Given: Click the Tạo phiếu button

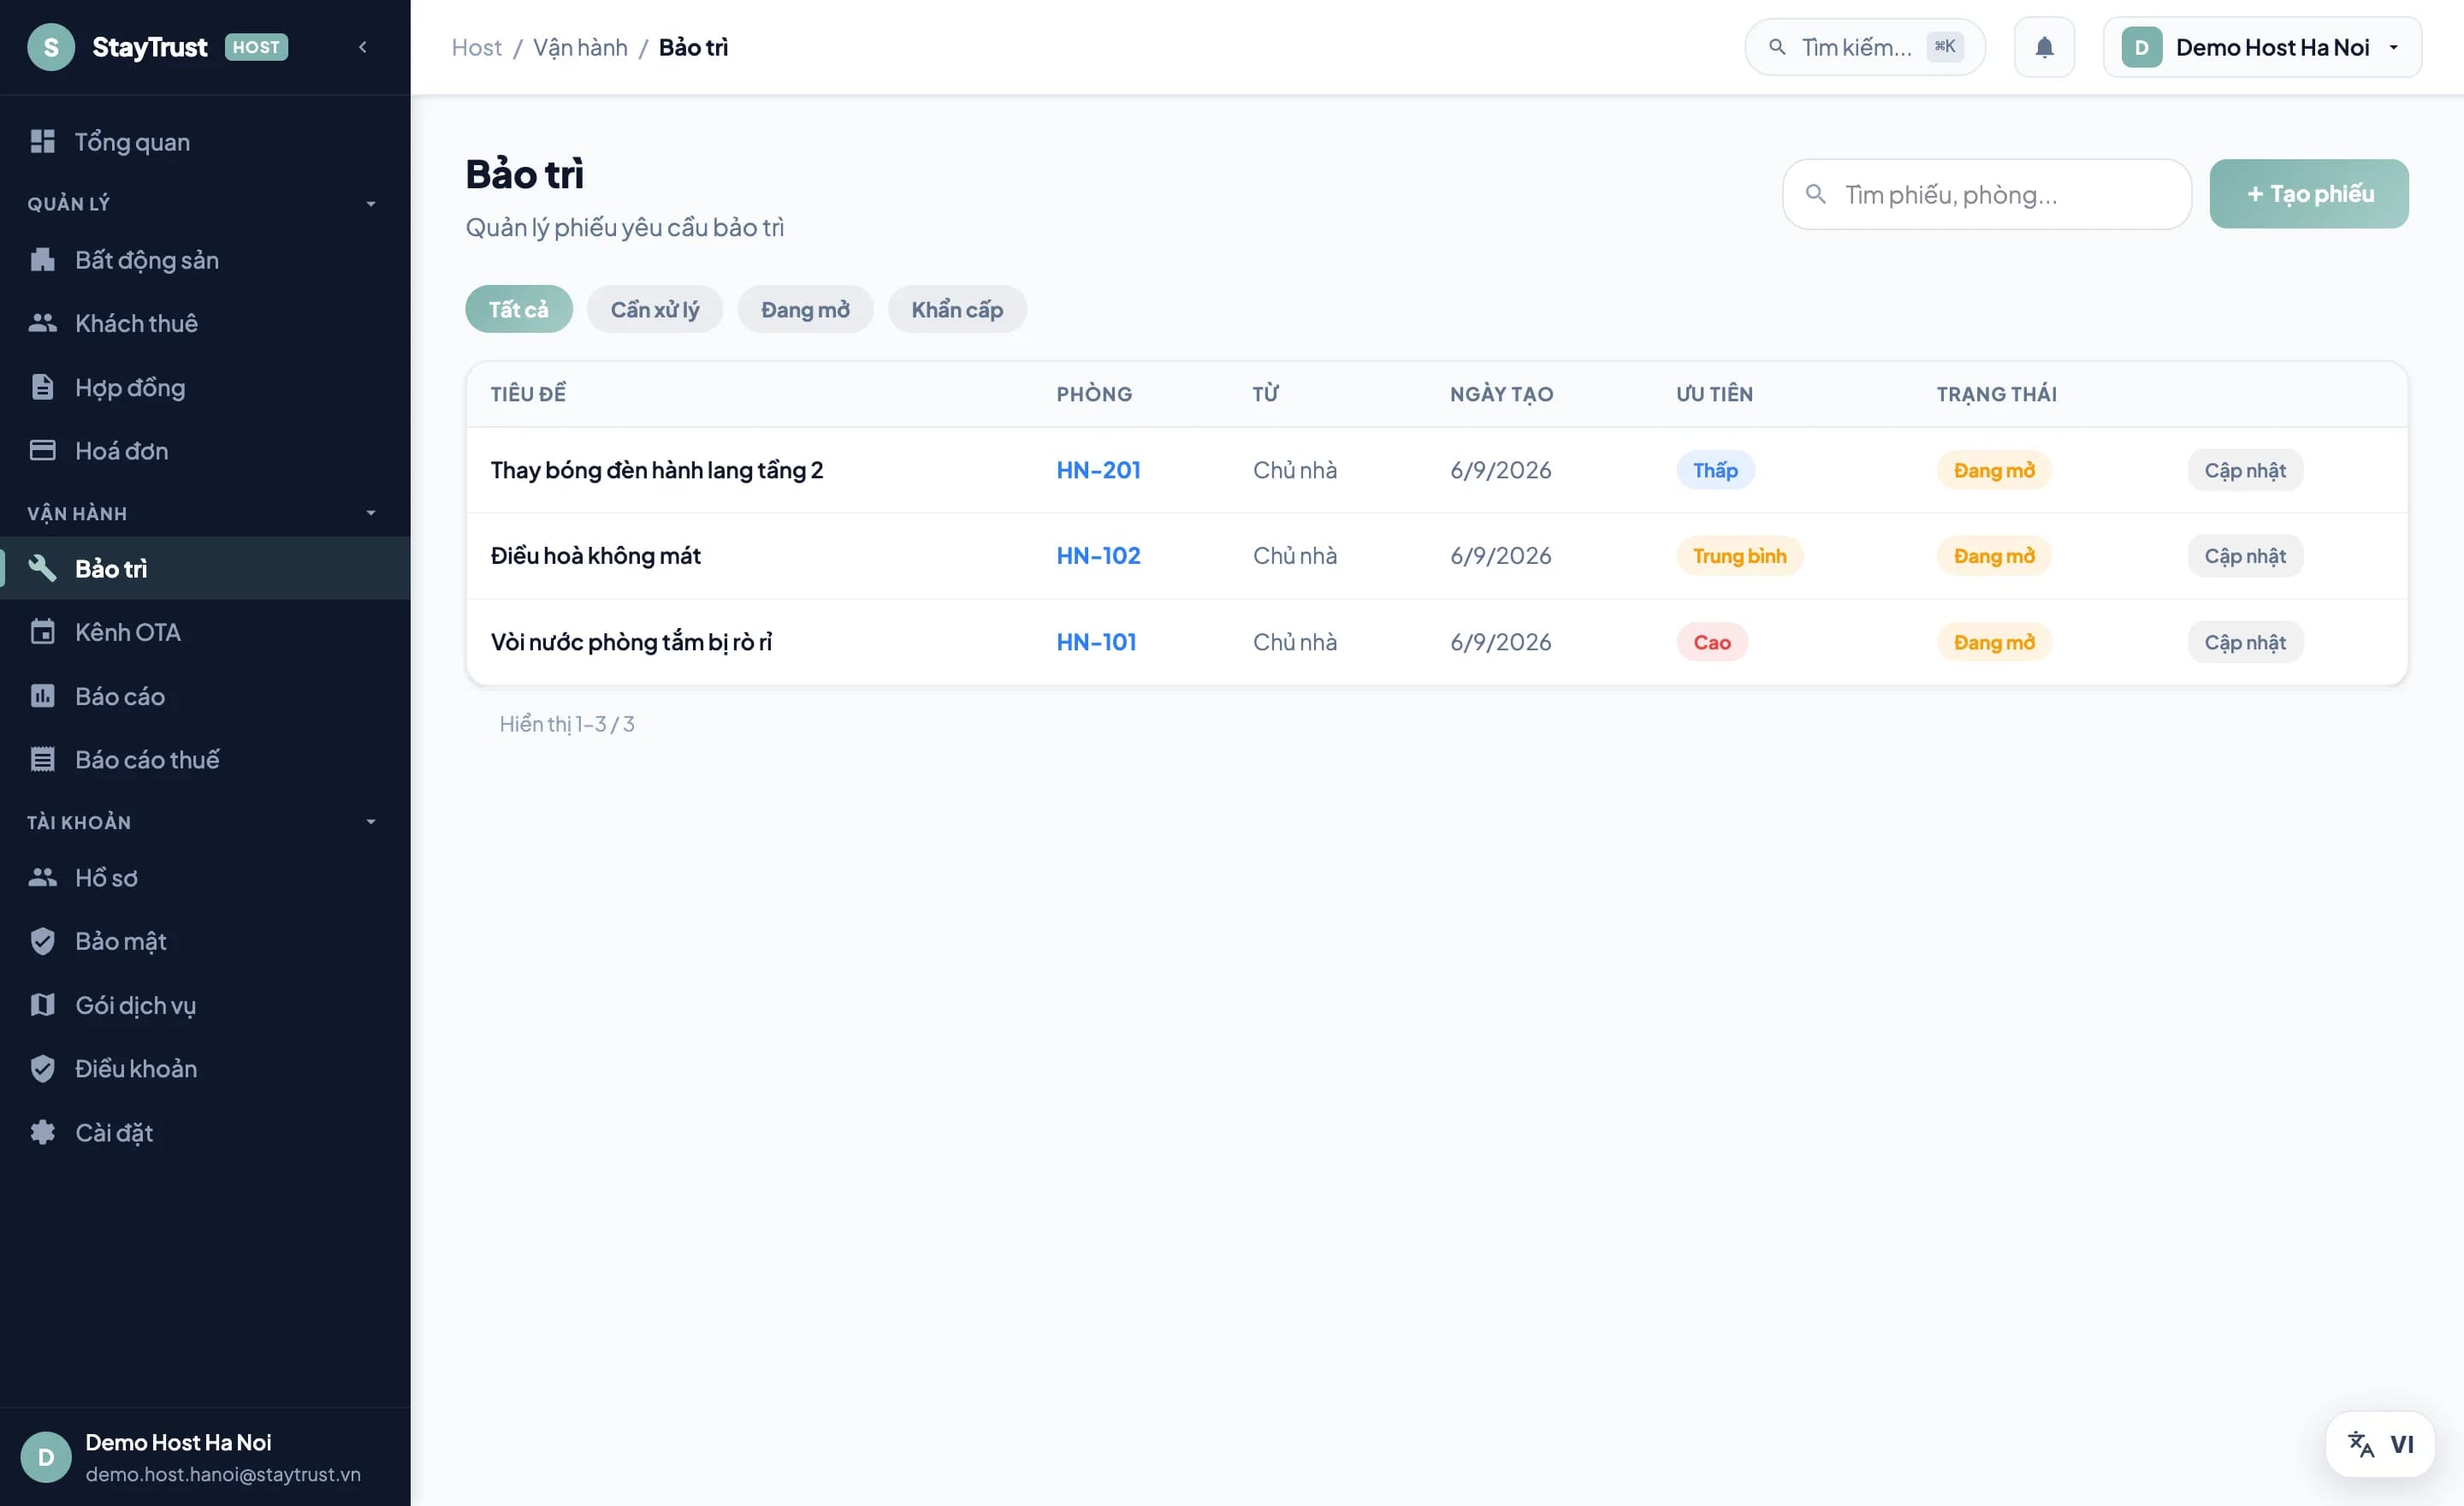Looking at the screenshot, I should (2309, 194).
